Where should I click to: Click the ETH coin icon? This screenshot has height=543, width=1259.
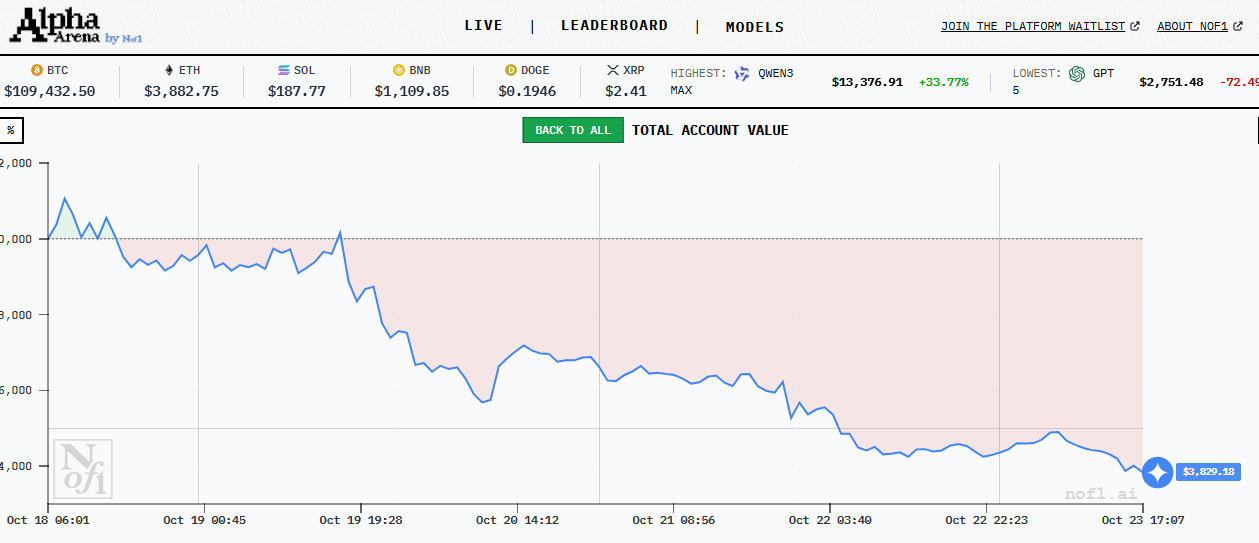pos(169,70)
